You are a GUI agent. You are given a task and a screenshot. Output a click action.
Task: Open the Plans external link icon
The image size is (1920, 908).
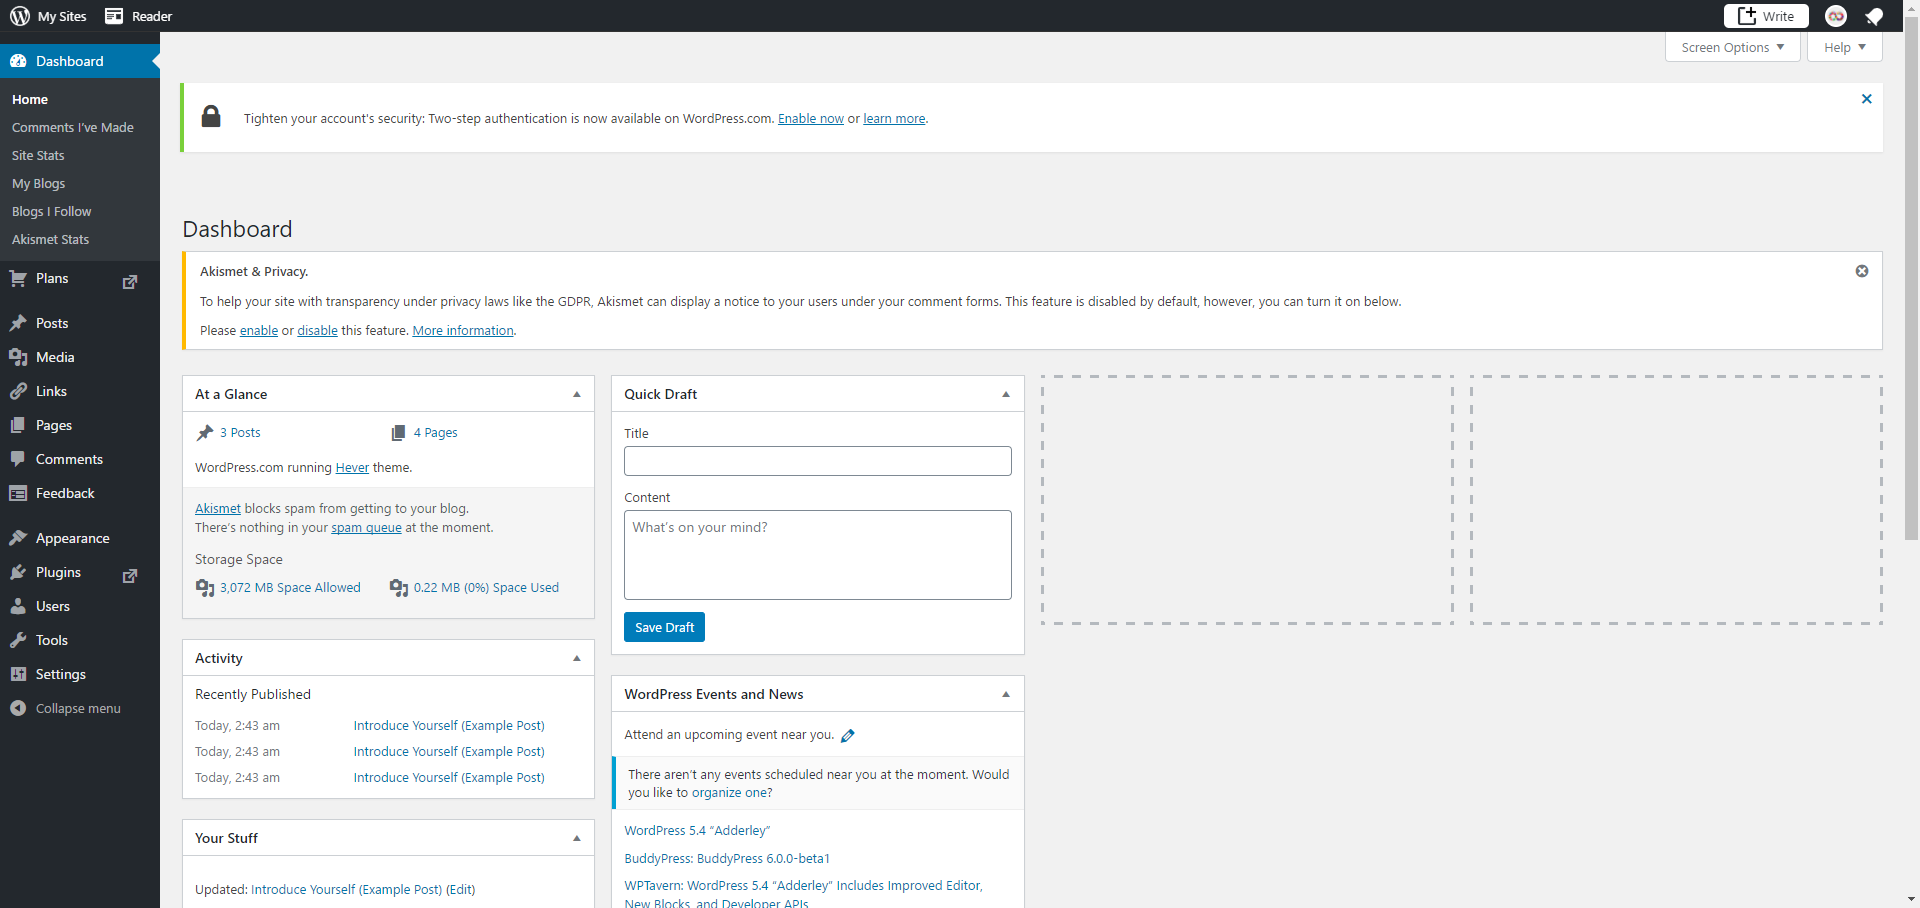[x=130, y=282]
